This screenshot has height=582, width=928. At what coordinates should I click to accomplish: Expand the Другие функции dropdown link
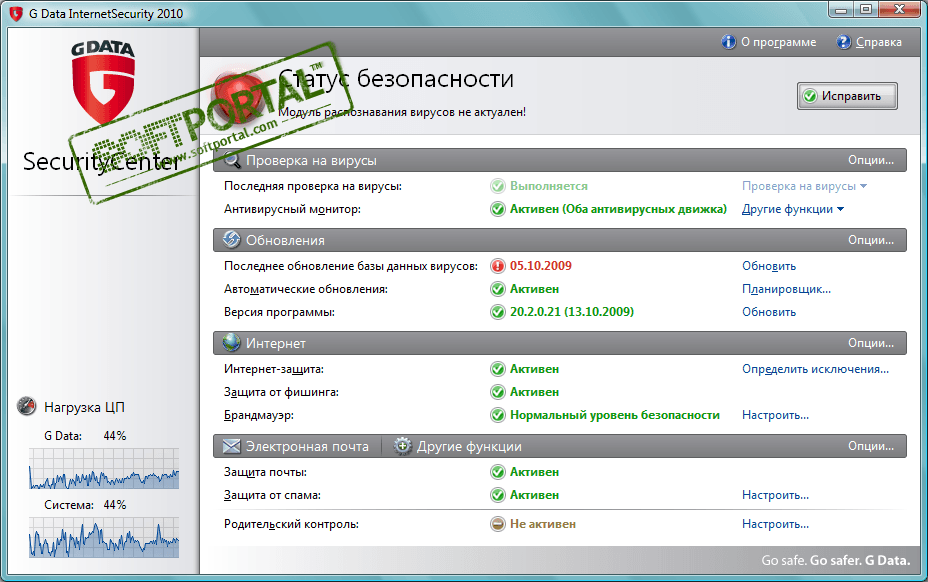(793, 209)
